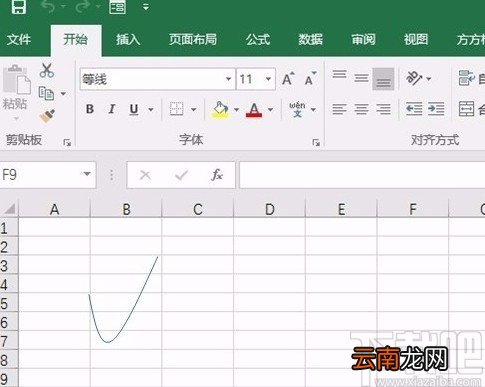The width and height of the screenshot is (485, 387).
Task: Undo the last action
Action: click(49, 6)
